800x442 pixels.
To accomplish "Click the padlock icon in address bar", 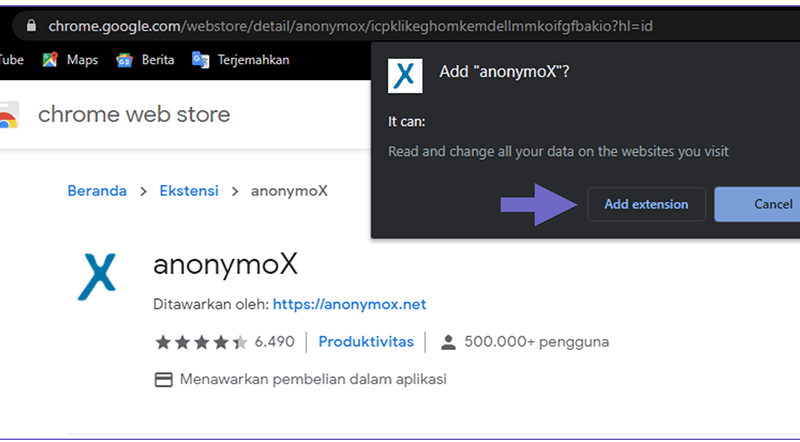I will pyautogui.click(x=31, y=26).
